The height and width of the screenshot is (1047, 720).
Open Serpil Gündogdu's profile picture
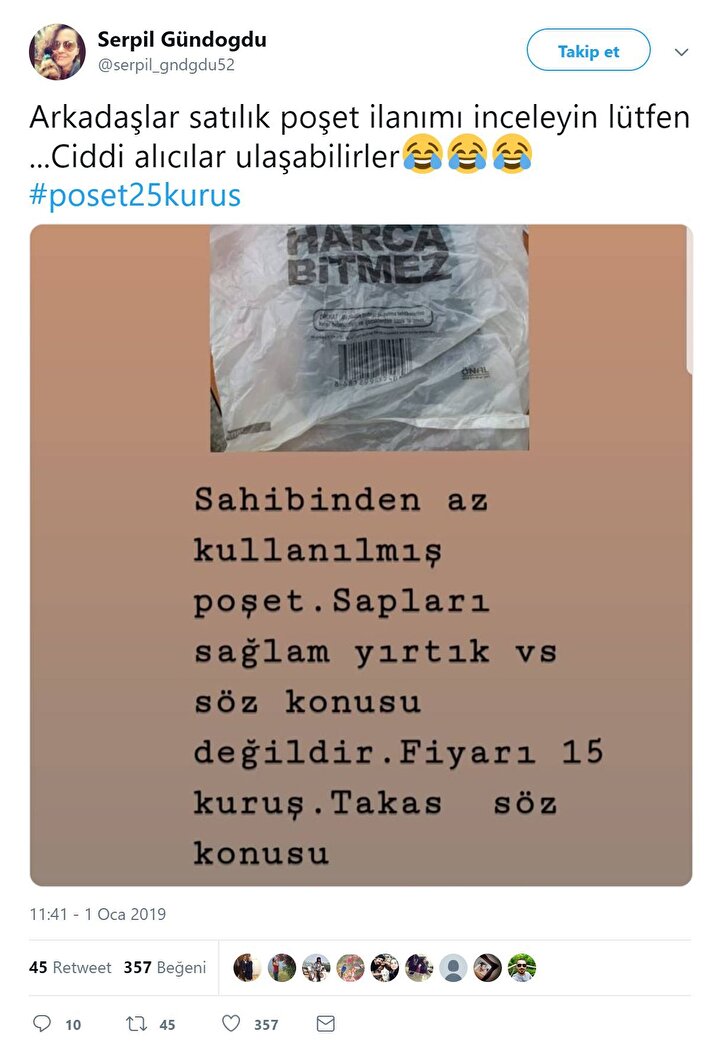tap(57, 51)
